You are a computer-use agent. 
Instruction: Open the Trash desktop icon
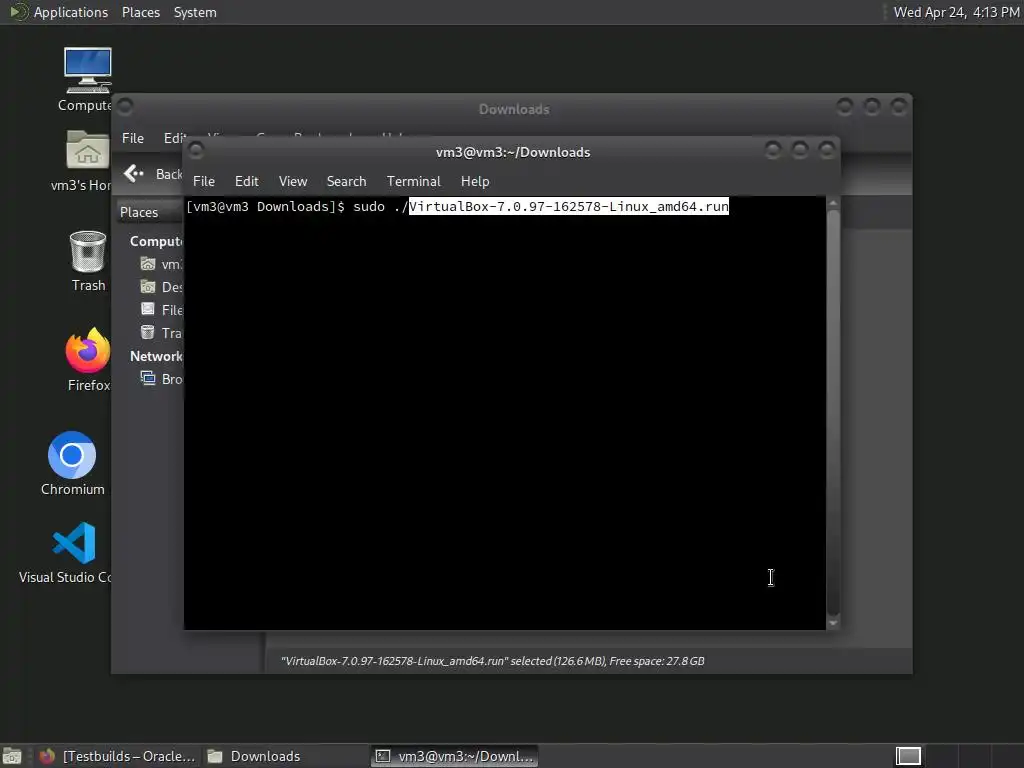88,261
